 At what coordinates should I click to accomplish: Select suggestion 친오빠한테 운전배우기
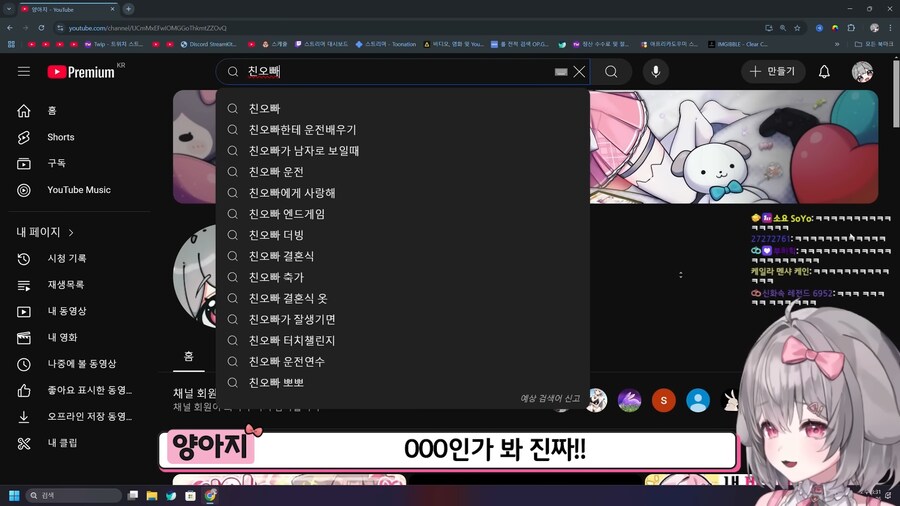[x=402, y=130]
